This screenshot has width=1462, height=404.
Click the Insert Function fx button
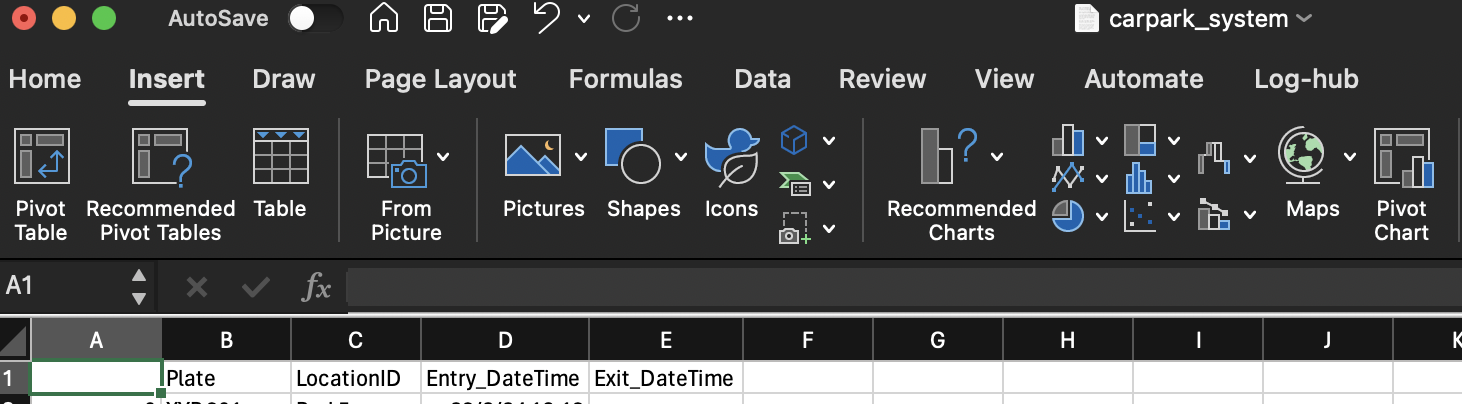(x=316, y=288)
